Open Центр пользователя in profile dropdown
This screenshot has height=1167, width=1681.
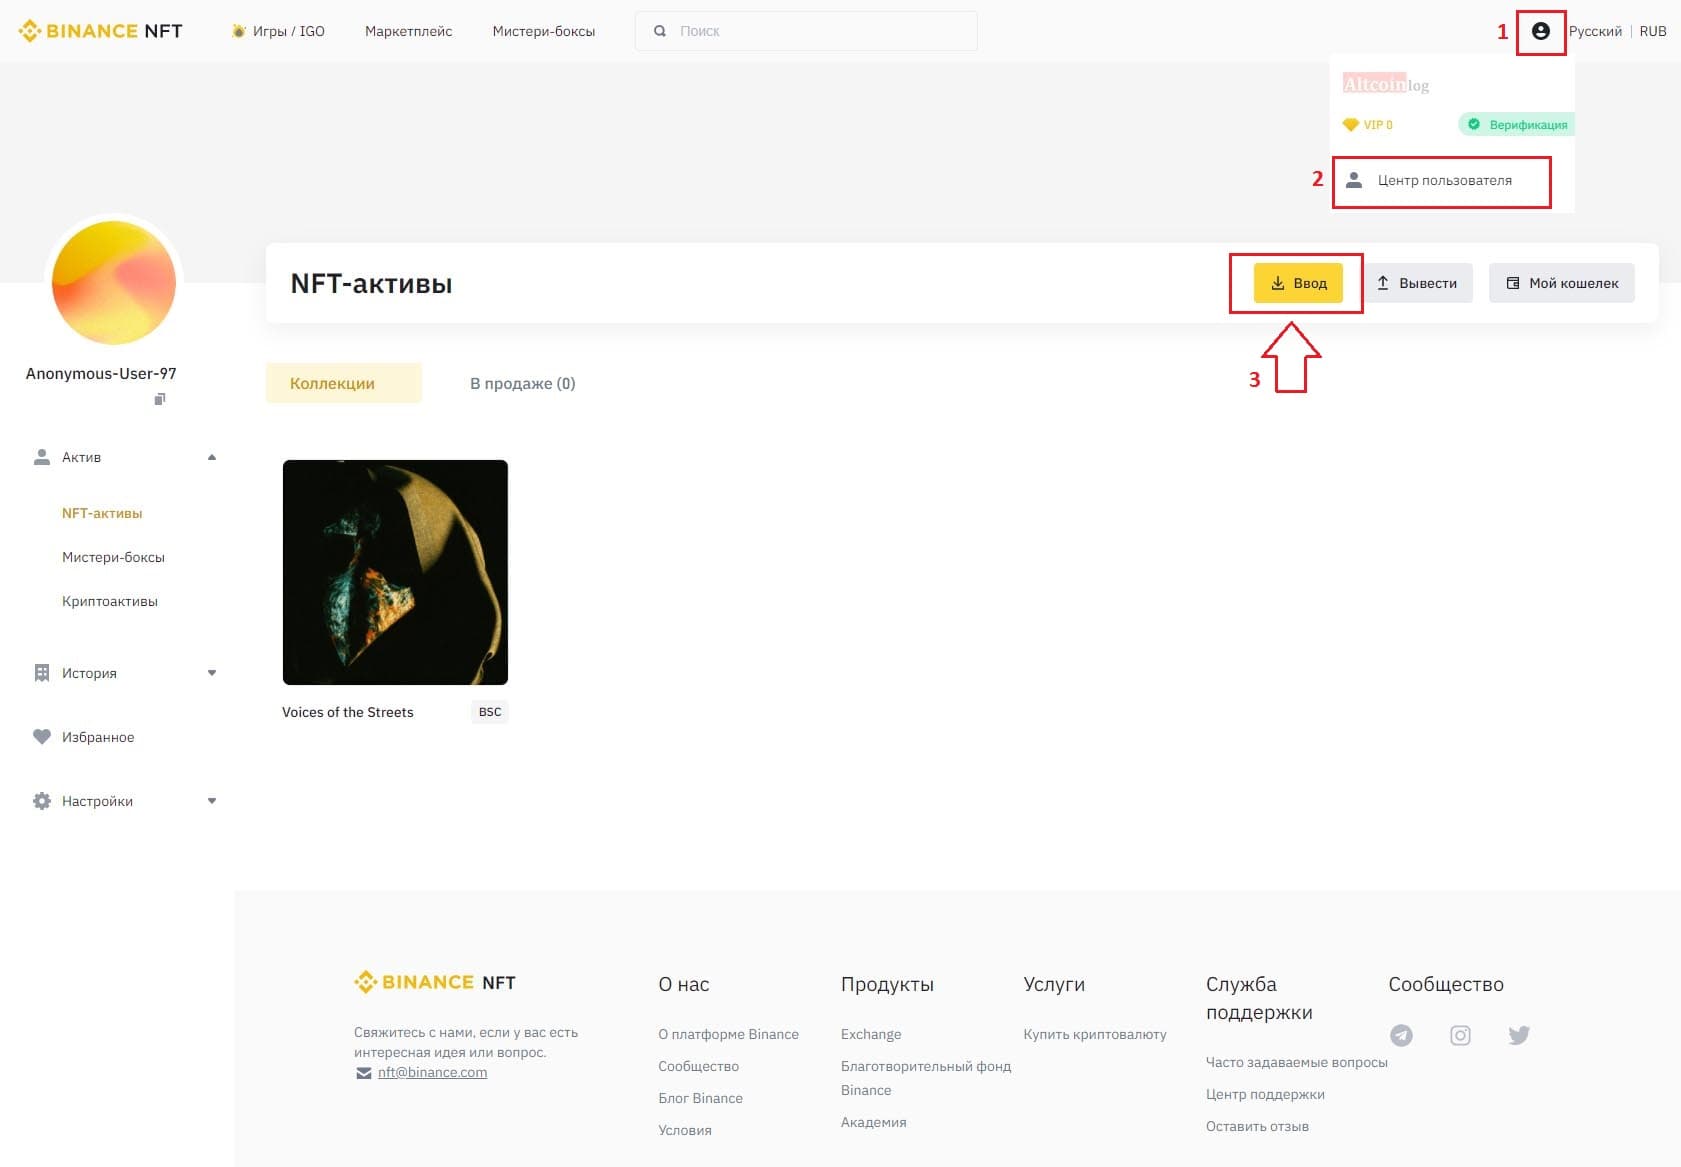(x=1441, y=181)
